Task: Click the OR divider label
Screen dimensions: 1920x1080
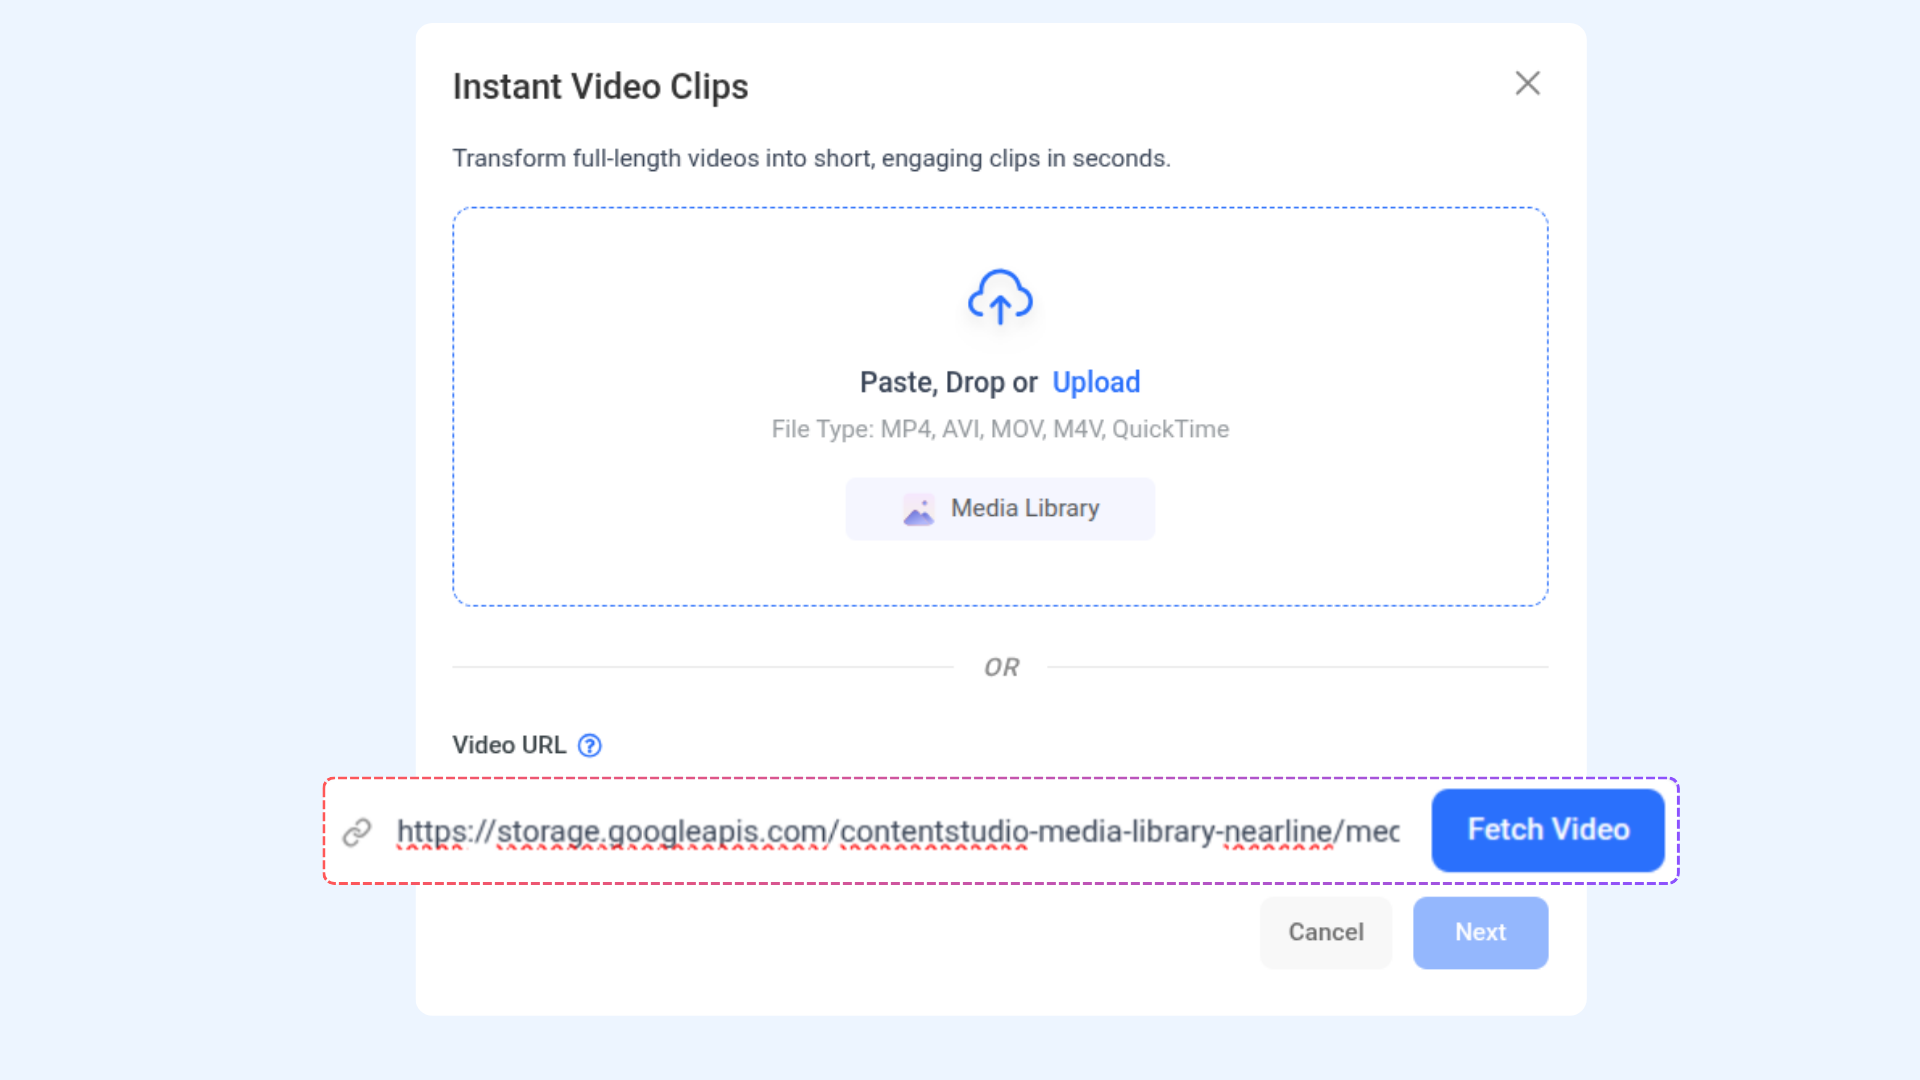Action: click(x=1001, y=667)
